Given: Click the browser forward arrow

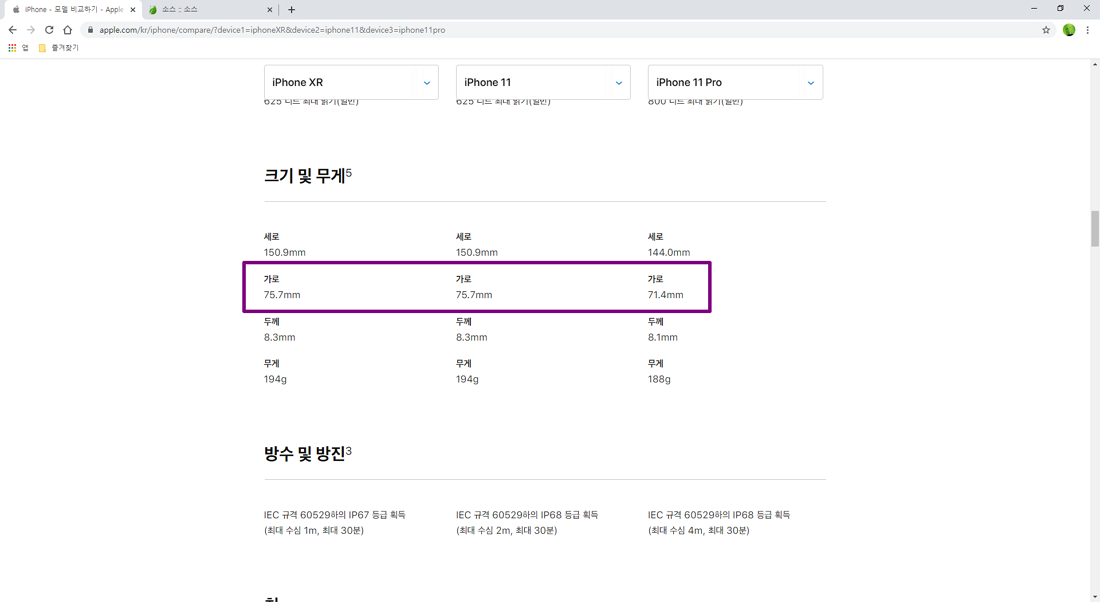Looking at the screenshot, I should (x=30, y=29).
